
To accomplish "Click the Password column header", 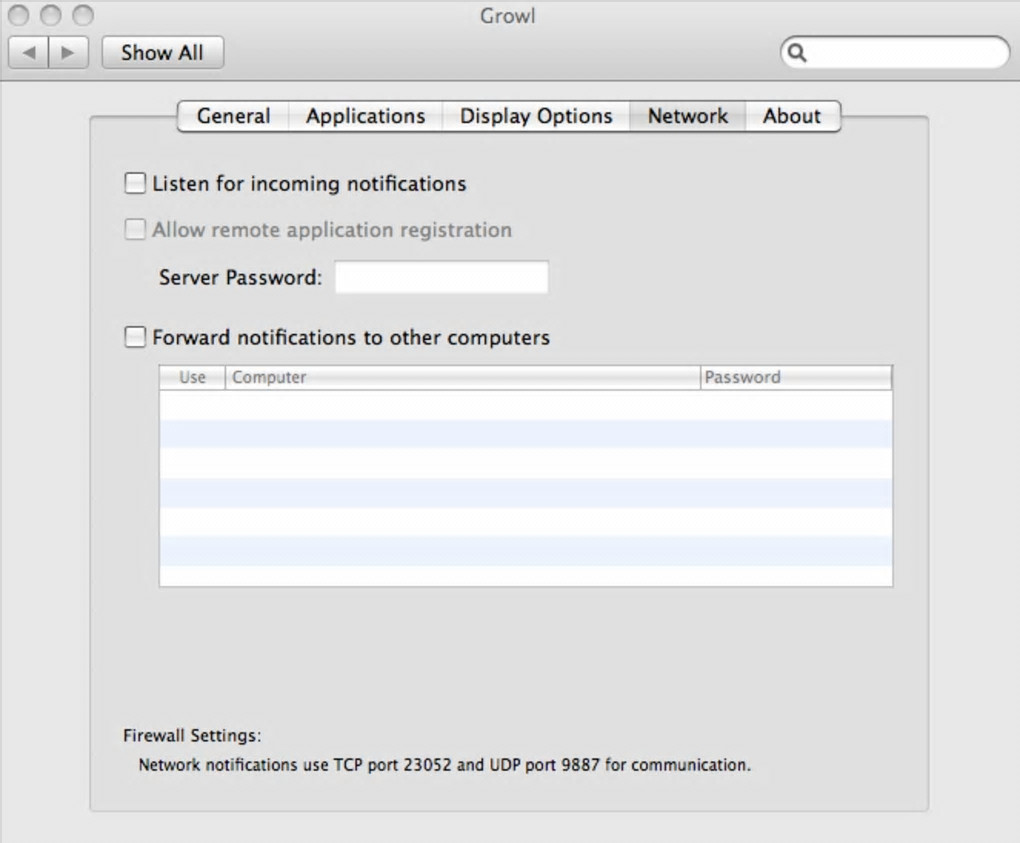I will [x=795, y=377].
